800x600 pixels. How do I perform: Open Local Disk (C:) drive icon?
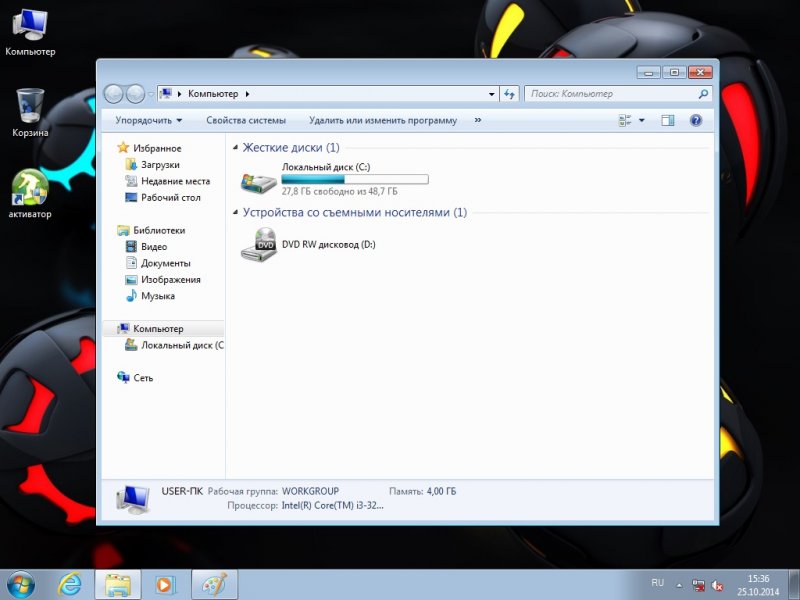pyautogui.click(x=259, y=182)
